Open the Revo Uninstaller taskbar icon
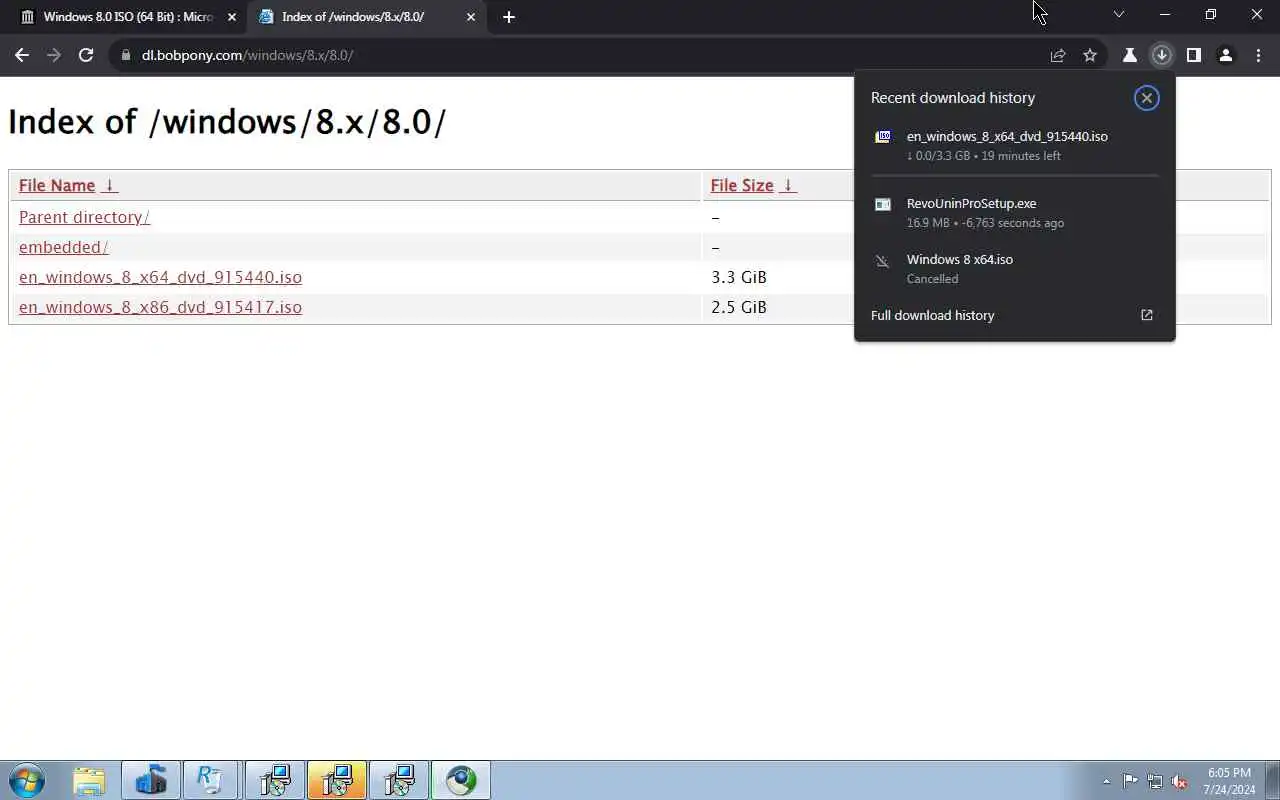1280x800 pixels. pos(211,780)
